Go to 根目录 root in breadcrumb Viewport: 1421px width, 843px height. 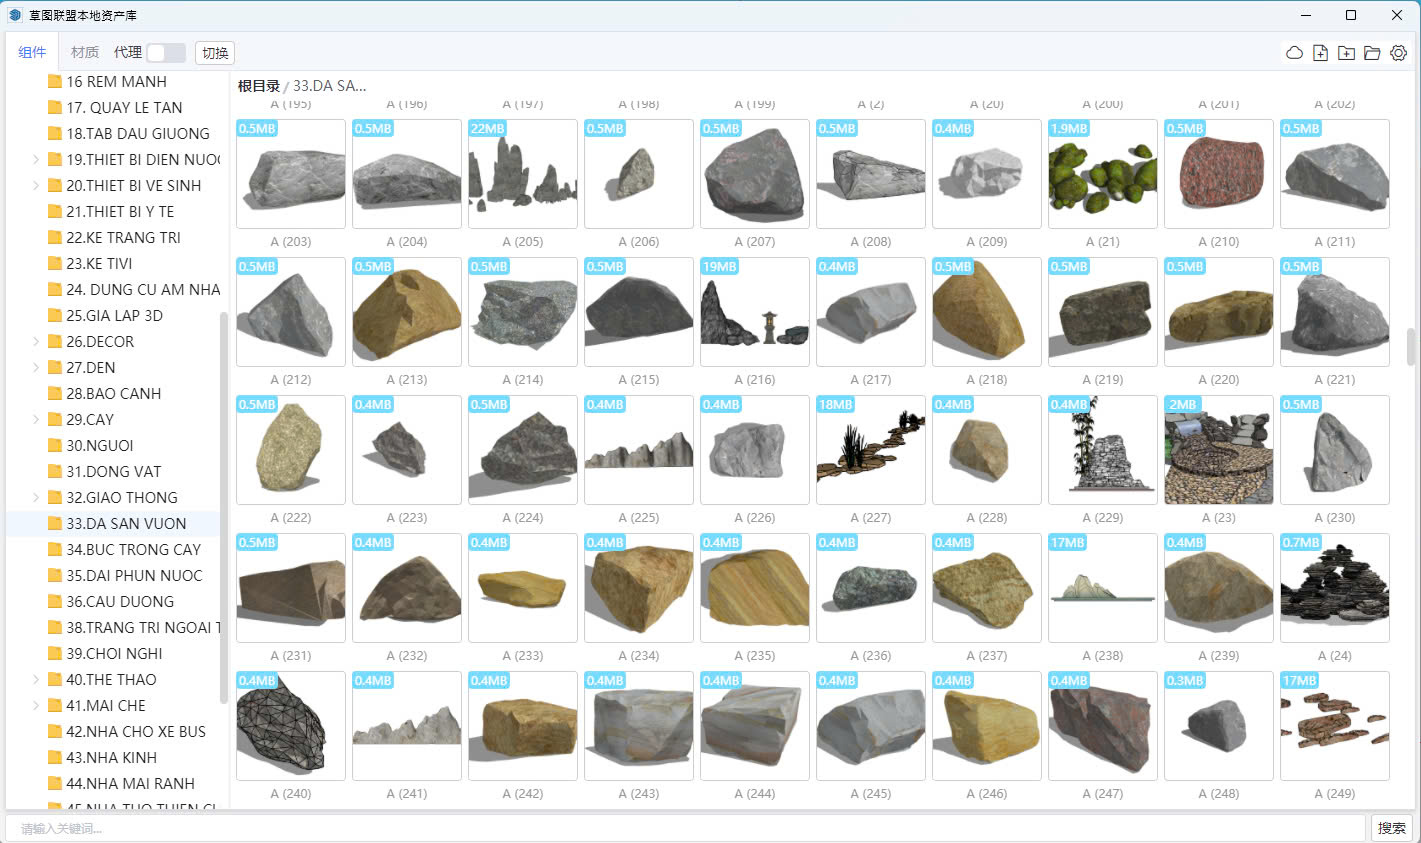pos(258,86)
